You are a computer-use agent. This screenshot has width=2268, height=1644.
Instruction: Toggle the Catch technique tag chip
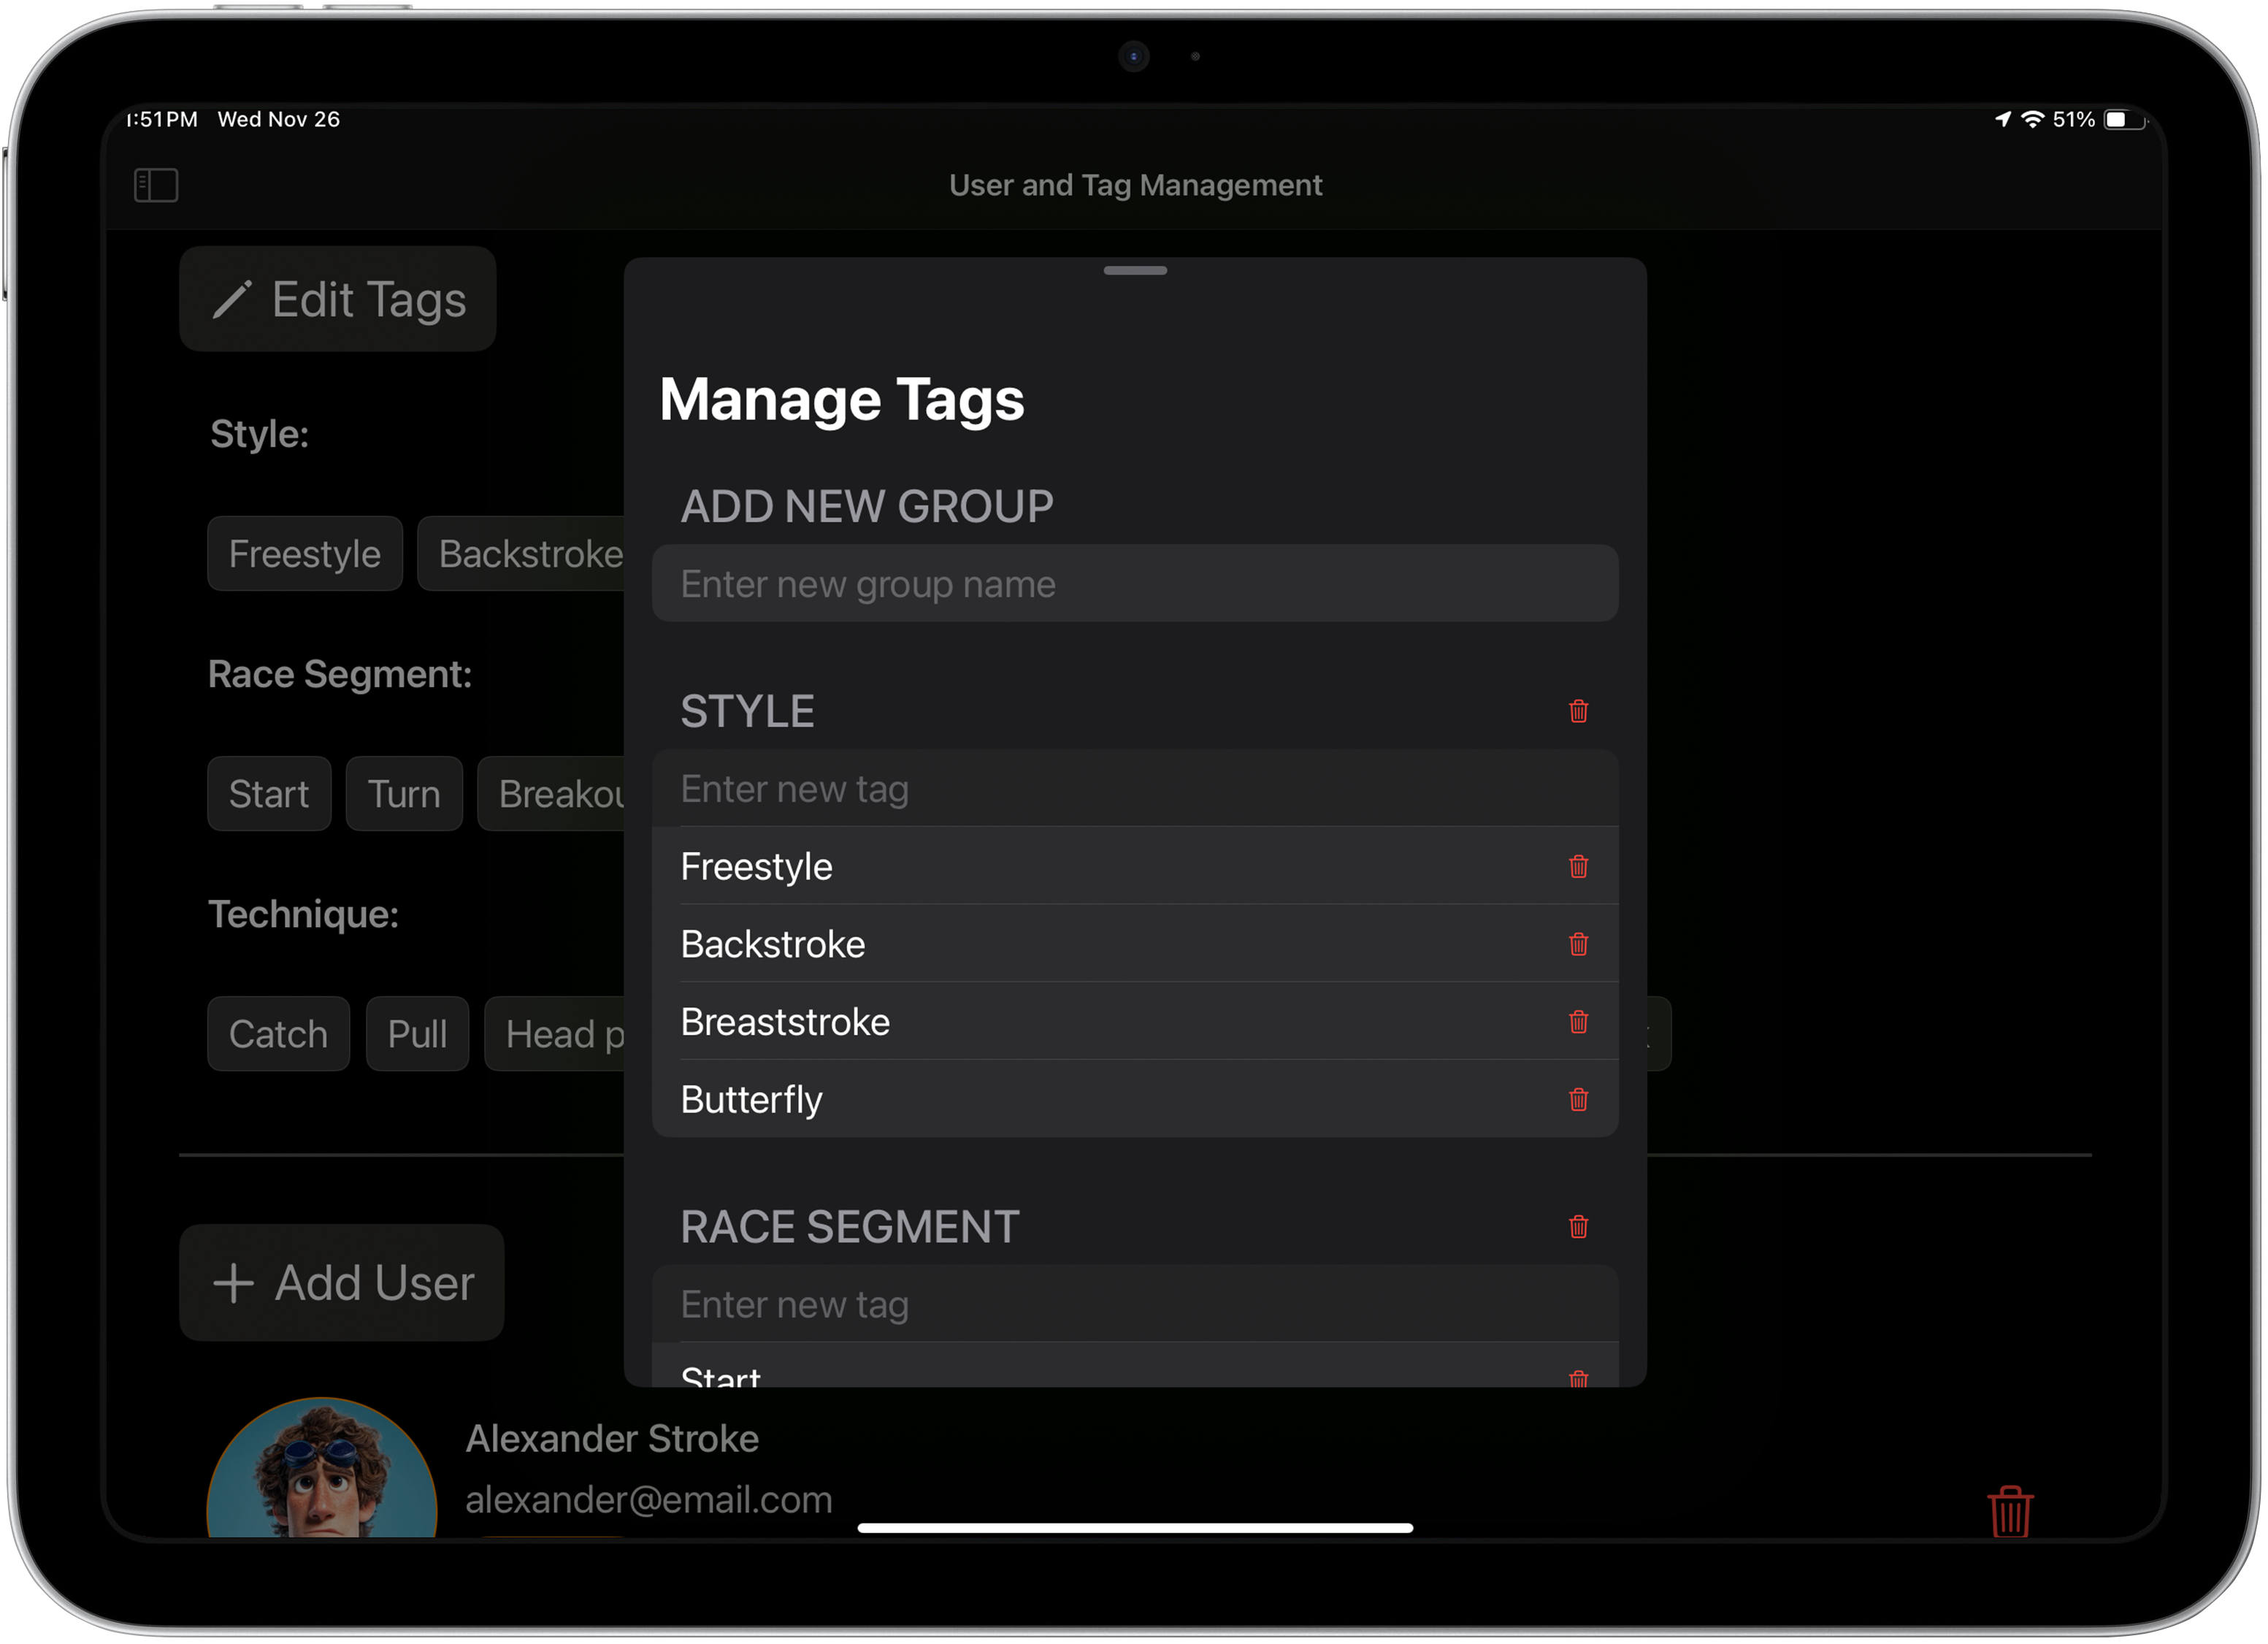pos(278,1034)
